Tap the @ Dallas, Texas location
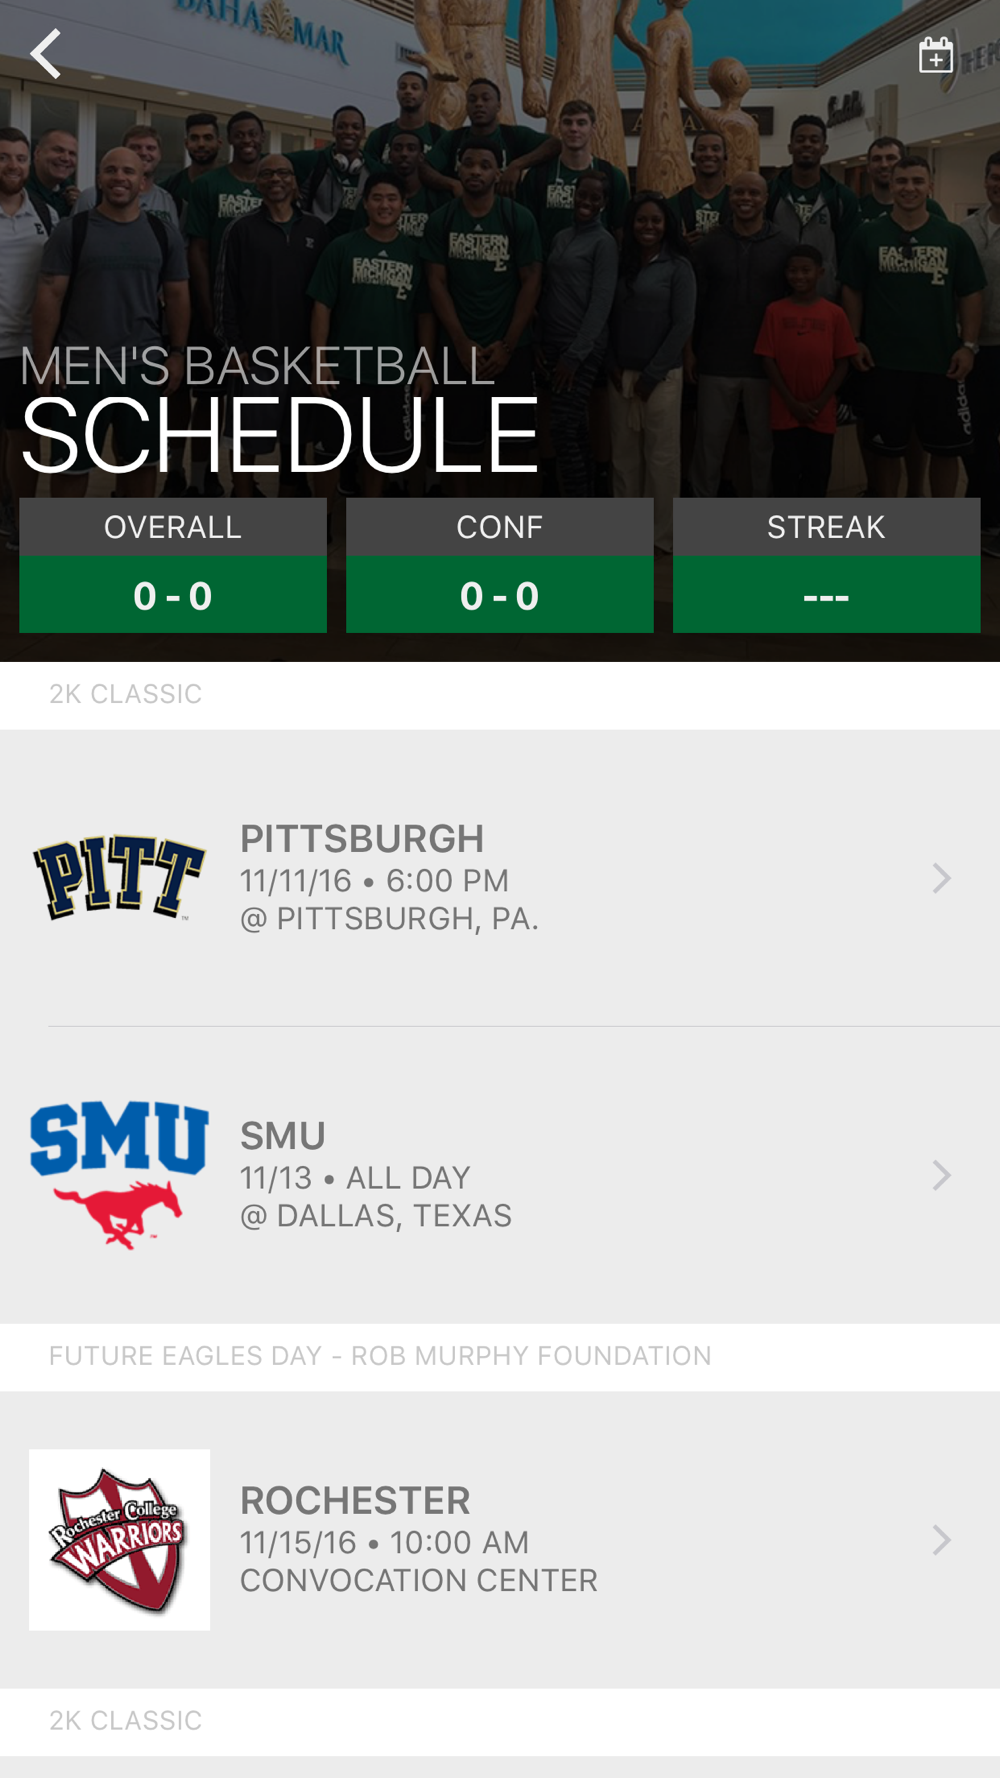Viewport: 1000px width, 1778px height. (x=376, y=1216)
